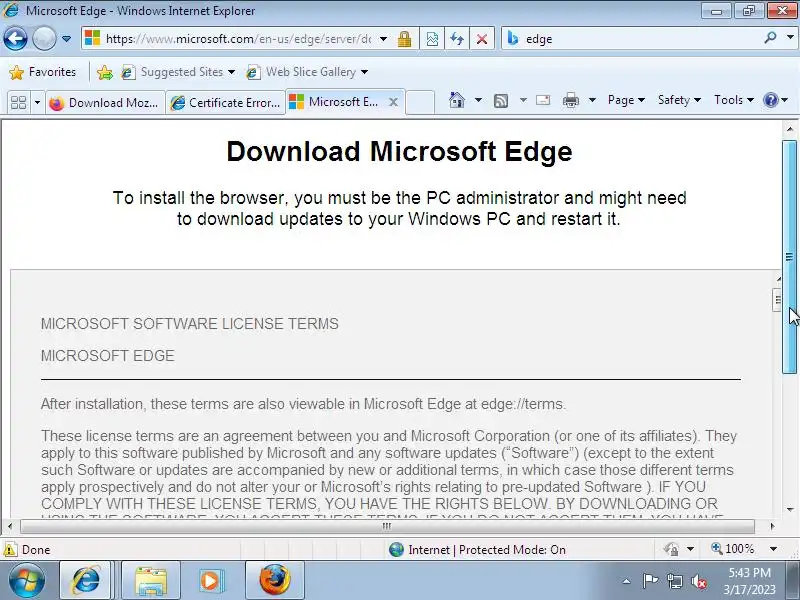800x600 pixels.
Task: Click the license box vertical scroll thumb
Action: 778,299
